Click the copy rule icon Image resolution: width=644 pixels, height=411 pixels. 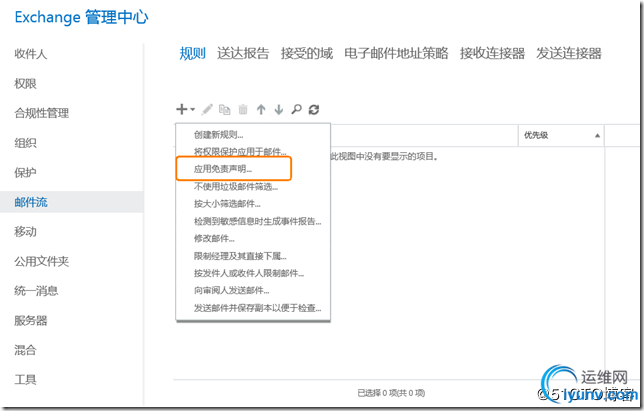[225, 109]
